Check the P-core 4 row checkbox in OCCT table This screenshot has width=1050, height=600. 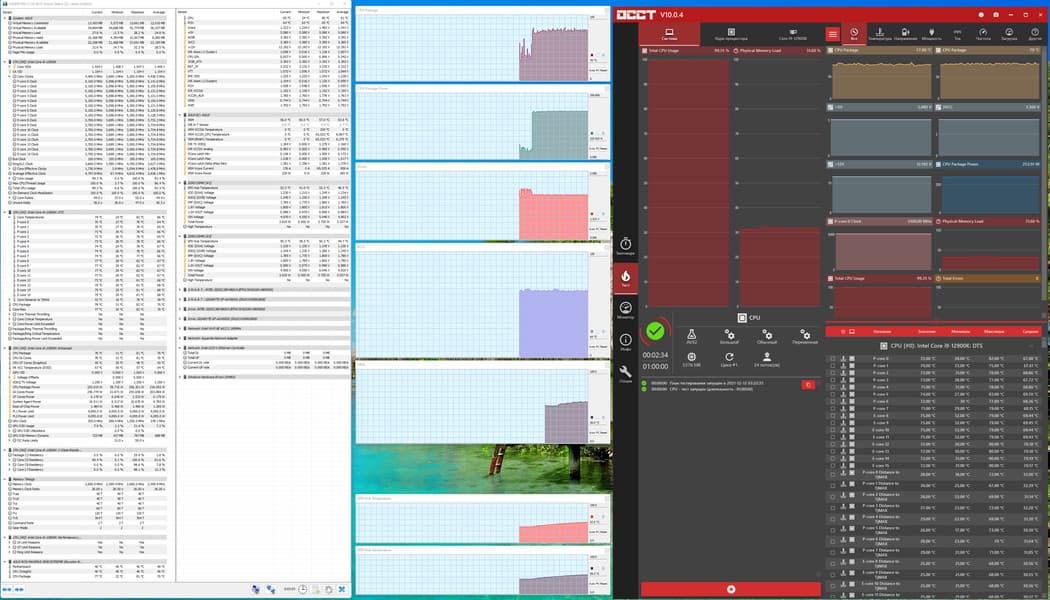tap(833, 387)
